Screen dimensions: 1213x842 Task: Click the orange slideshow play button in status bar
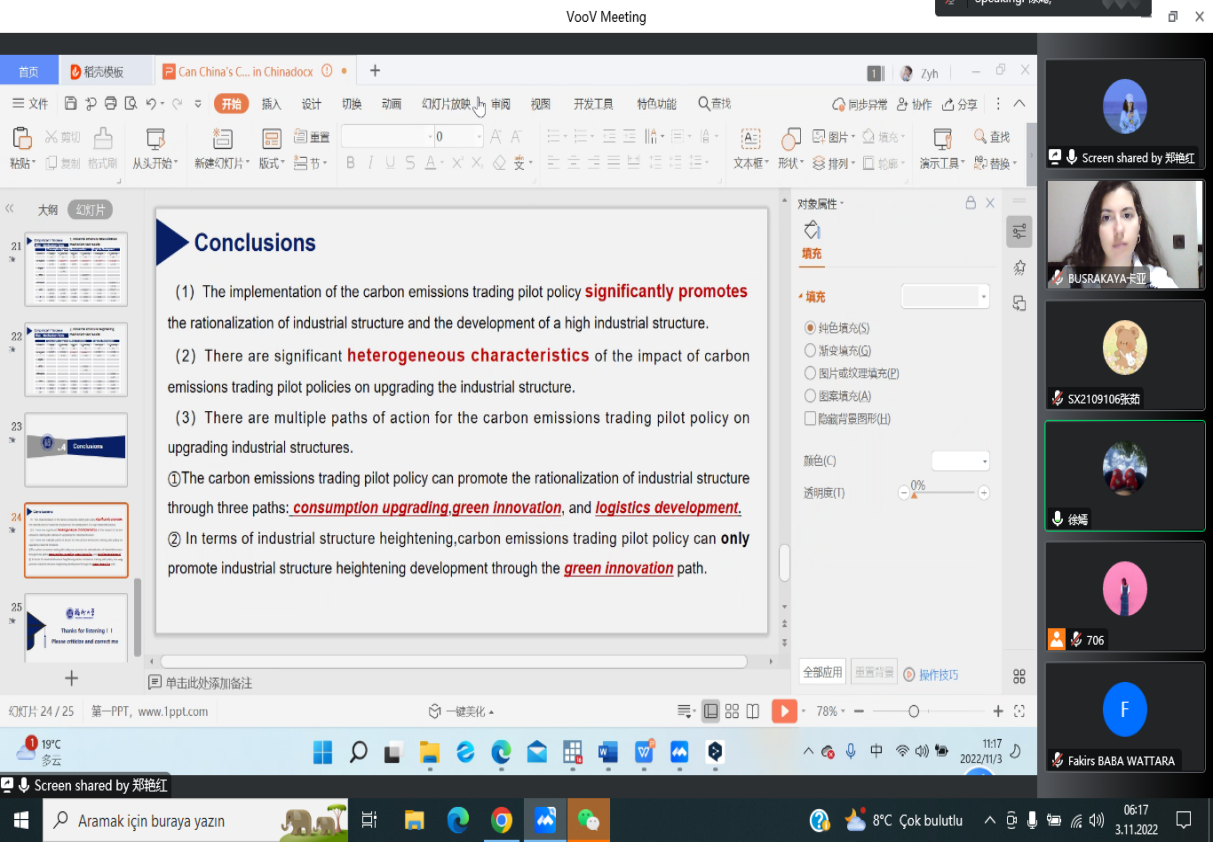click(x=784, y=711)
